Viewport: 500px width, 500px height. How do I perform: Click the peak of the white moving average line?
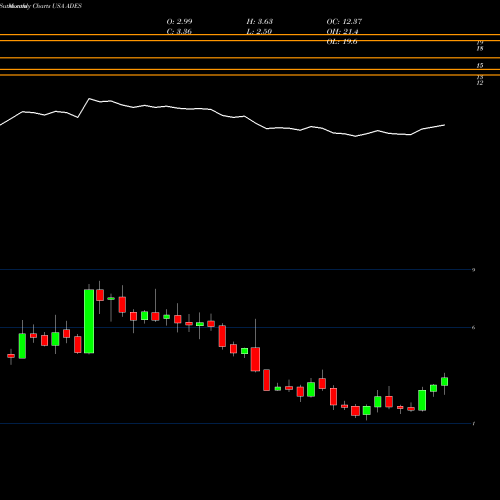pyautogui.click(x=89, y=99)
